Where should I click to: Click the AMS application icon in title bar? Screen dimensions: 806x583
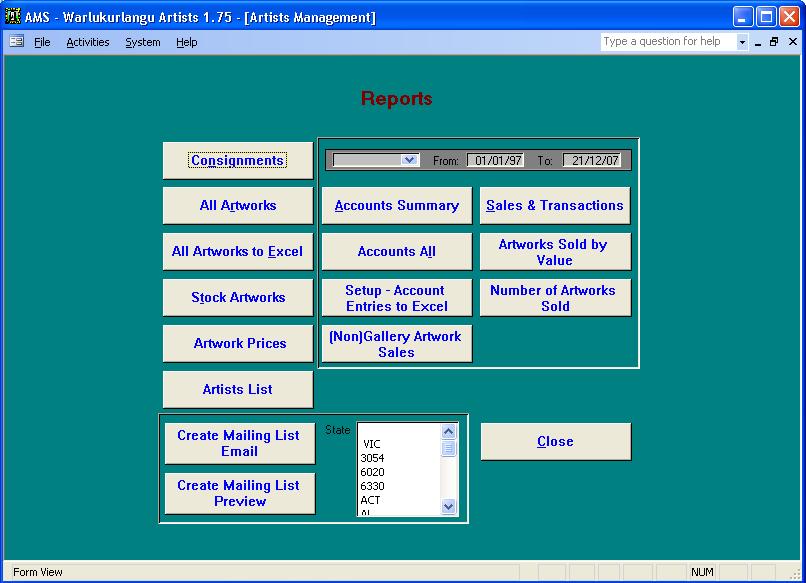(x=12, y=16)
